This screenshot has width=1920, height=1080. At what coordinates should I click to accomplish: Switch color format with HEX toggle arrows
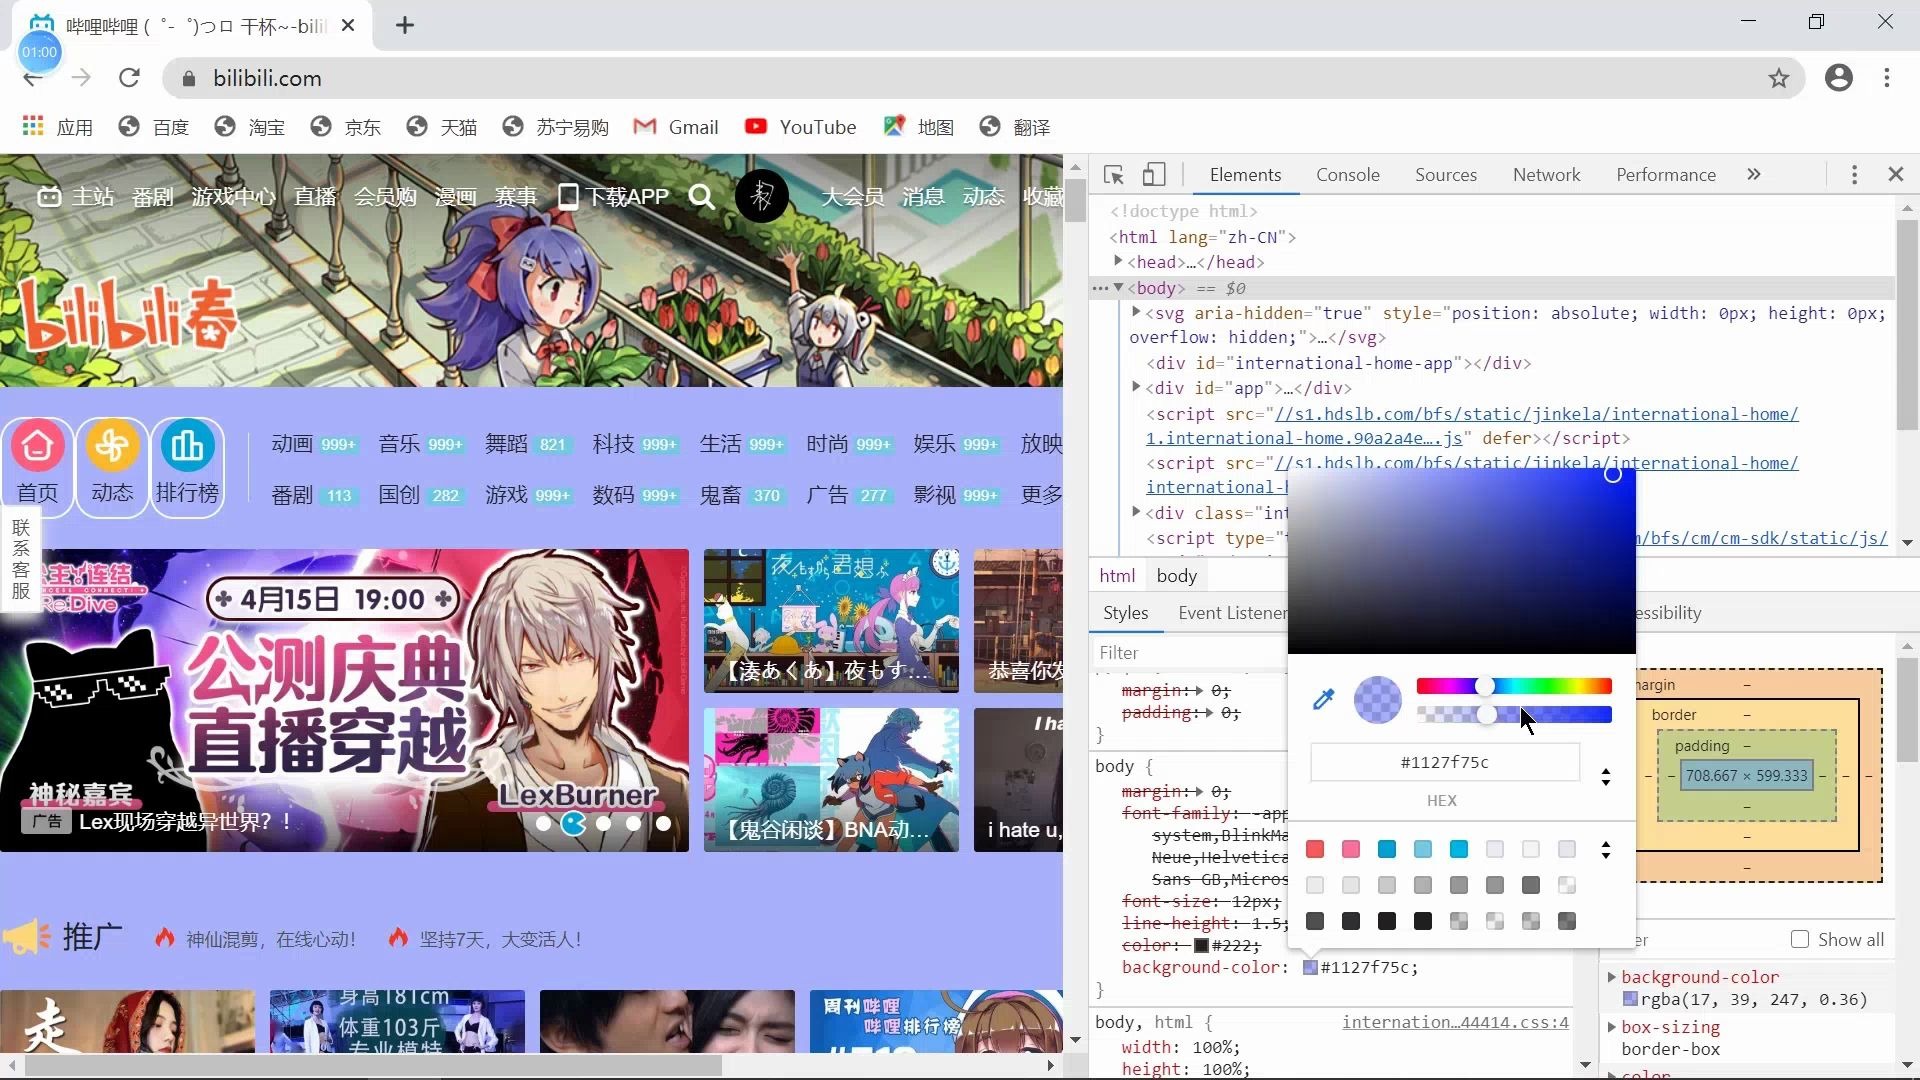click(1605, 777)
